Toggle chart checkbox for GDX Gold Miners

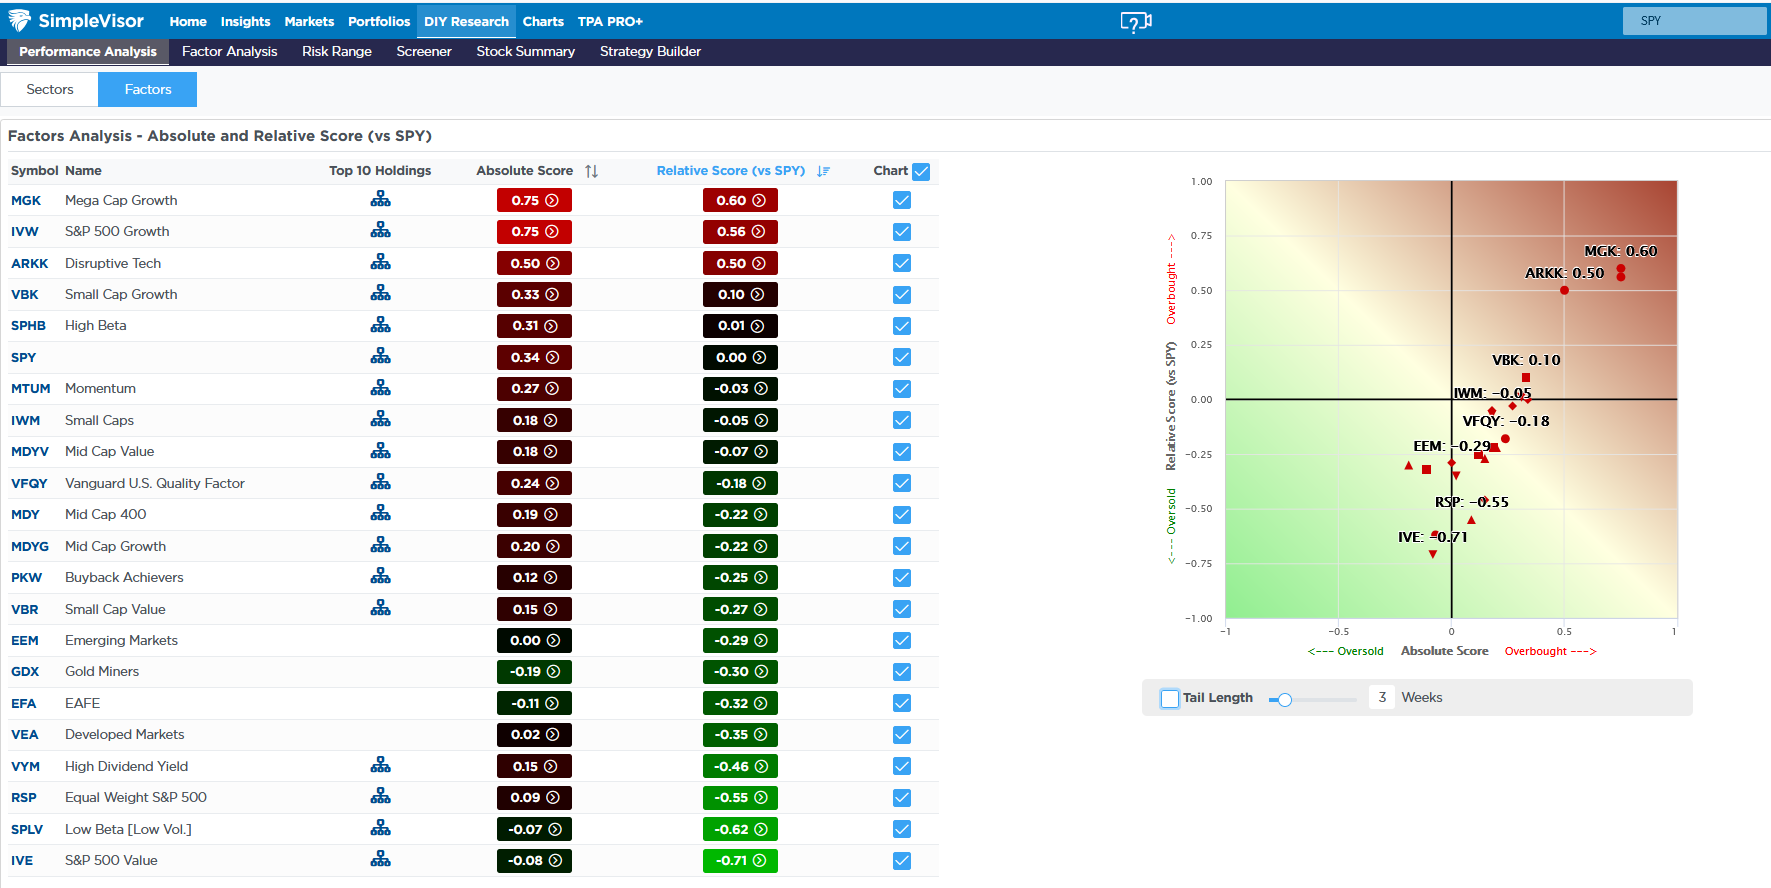click(x=902, y=672)
